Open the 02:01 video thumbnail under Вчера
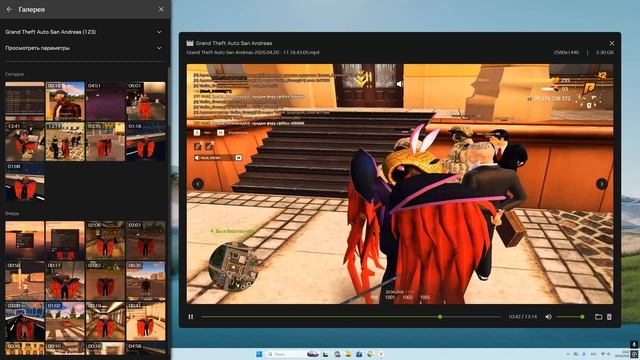The width and height of the screenshot is (640, 360). pyautogui.click(x=146, y=240)
